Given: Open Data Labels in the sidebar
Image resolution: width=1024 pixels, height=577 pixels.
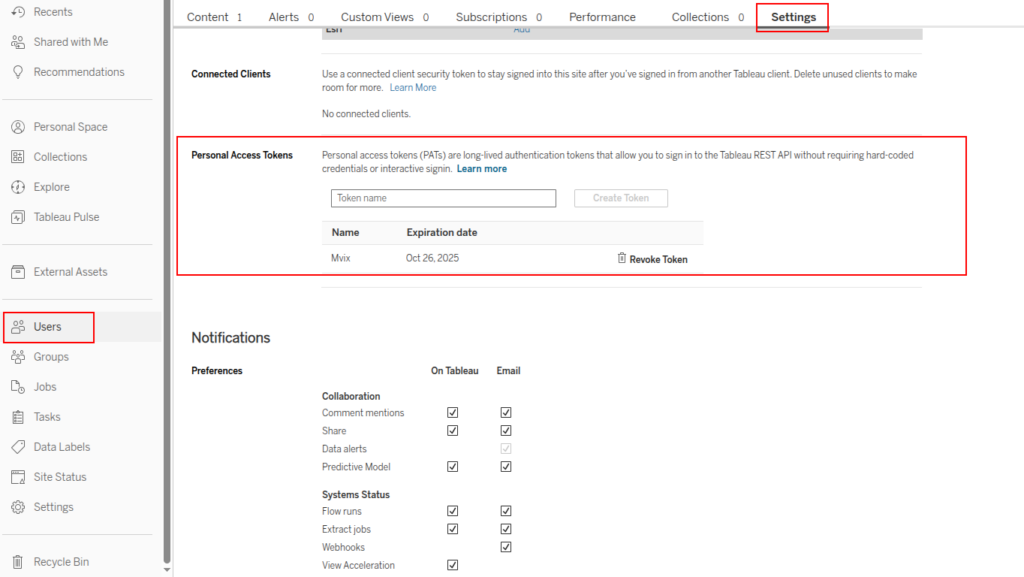Looking at the screenshot, I should 62,446.
